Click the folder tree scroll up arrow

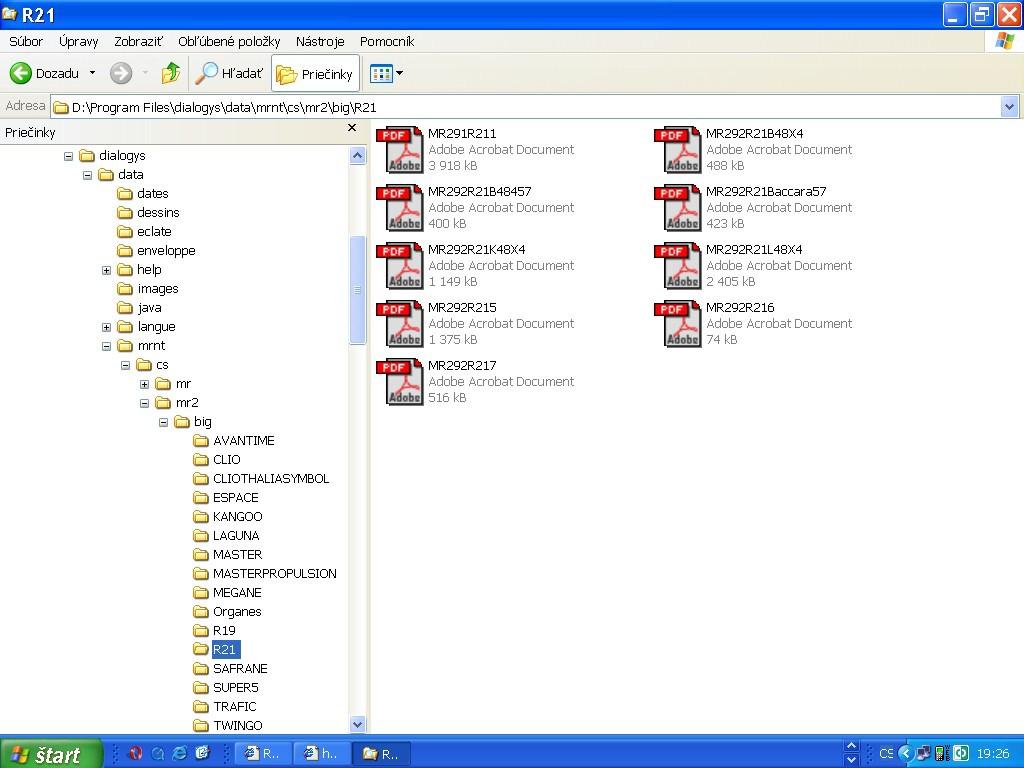(357, 155)
